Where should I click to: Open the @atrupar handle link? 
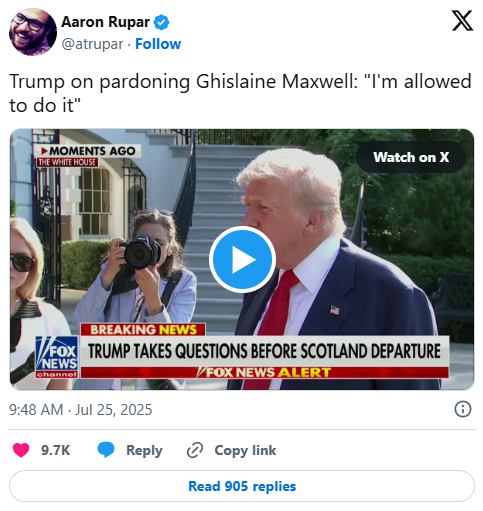[x=92, y=44]
